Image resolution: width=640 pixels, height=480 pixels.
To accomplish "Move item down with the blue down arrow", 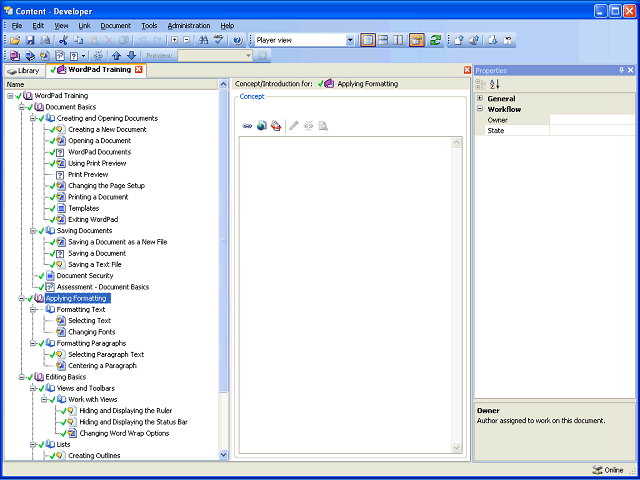I will click(x=131, y=56).
